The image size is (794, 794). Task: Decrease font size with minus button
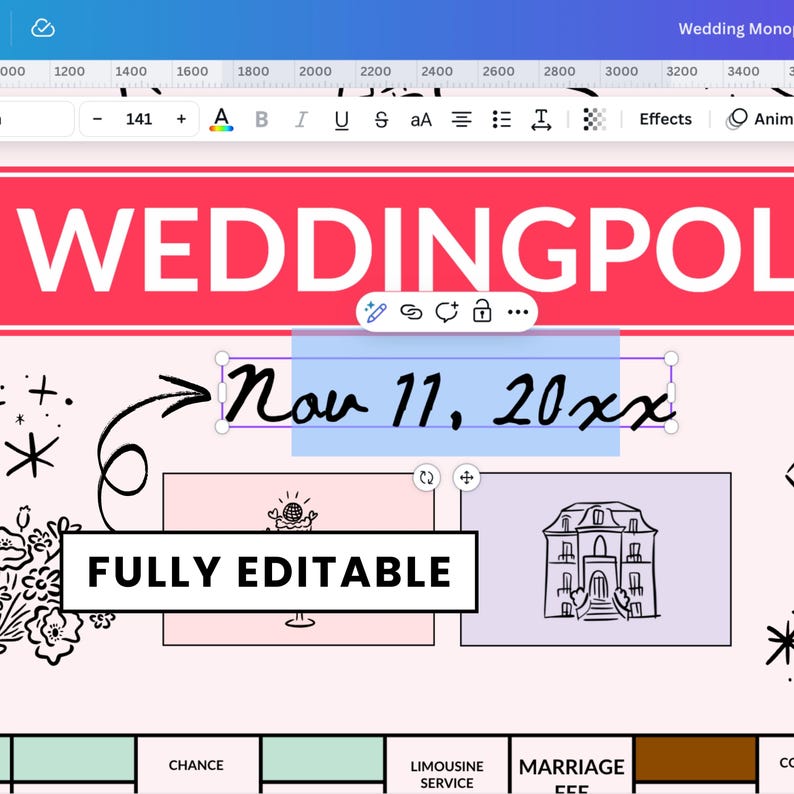[x=98, y=120]
